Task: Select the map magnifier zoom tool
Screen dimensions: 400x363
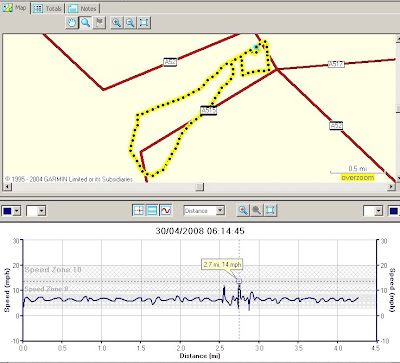Action: pos(86,23)
